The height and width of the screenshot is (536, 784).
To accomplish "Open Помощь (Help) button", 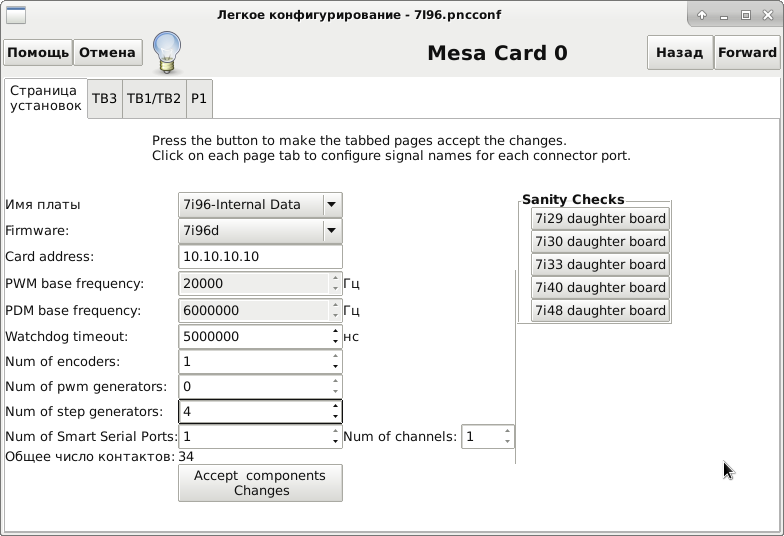I will tap(38, 53).
